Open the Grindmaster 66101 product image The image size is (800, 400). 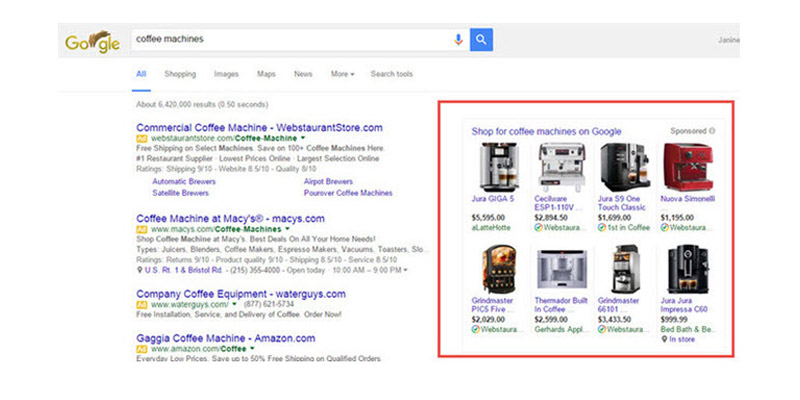pos(625,269)
